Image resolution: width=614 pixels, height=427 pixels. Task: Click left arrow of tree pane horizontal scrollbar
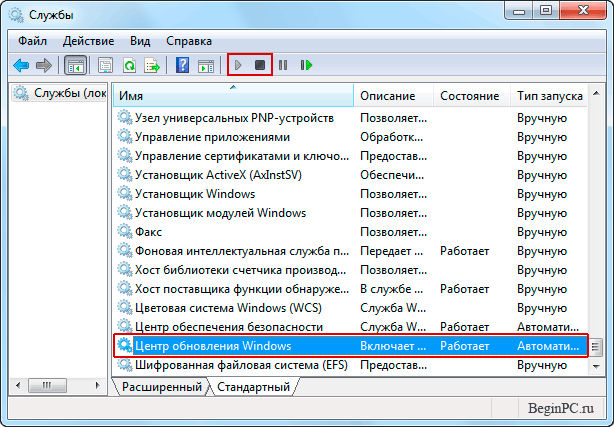(x=18, y=385)
